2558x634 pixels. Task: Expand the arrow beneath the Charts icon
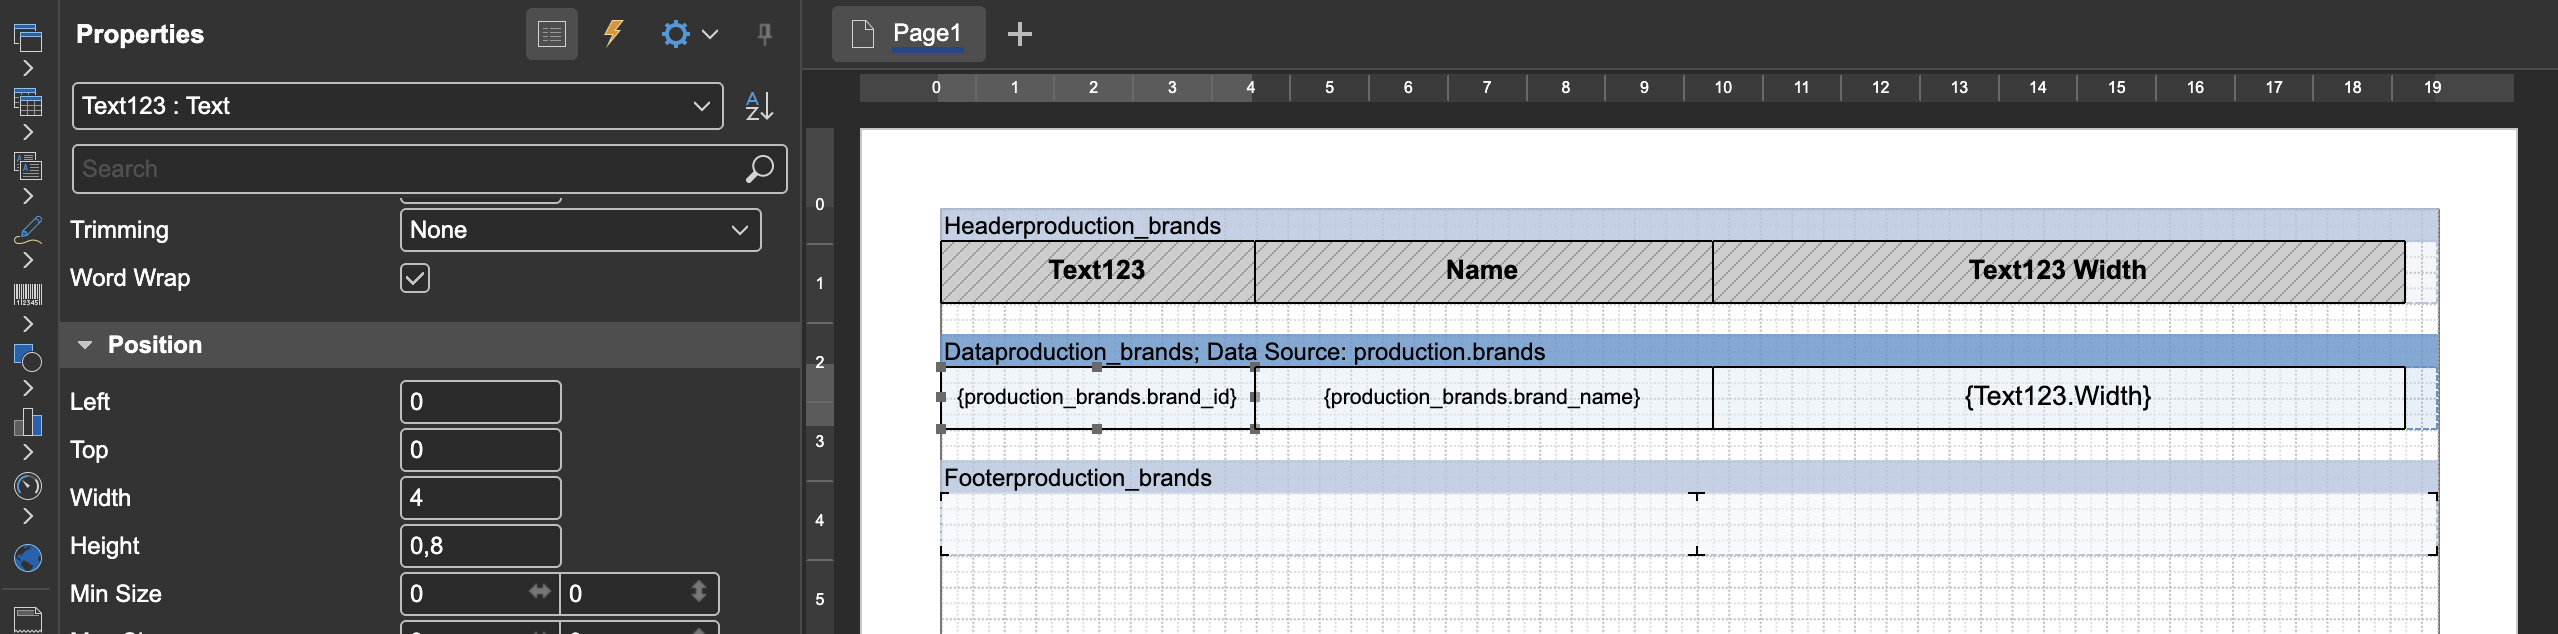[x=28, y=452]
